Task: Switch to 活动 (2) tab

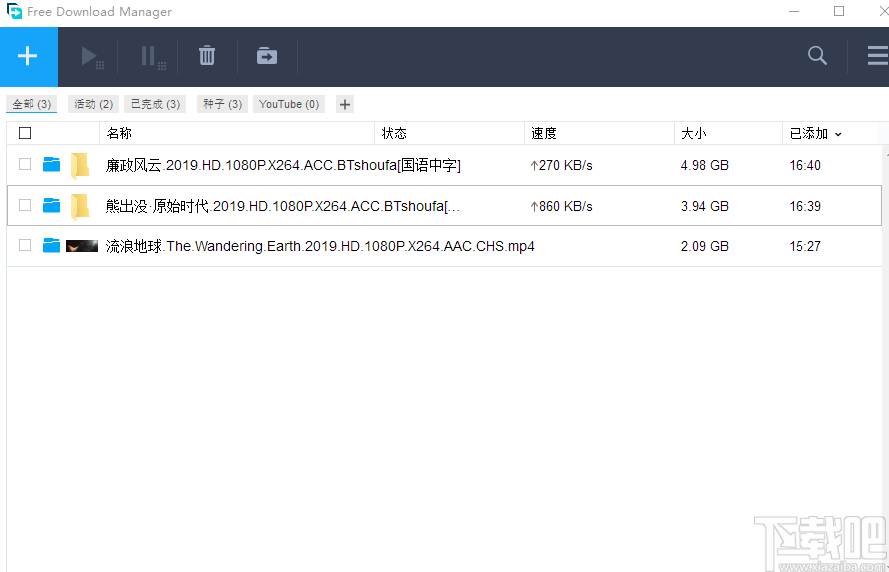Action: pos(94,104)
